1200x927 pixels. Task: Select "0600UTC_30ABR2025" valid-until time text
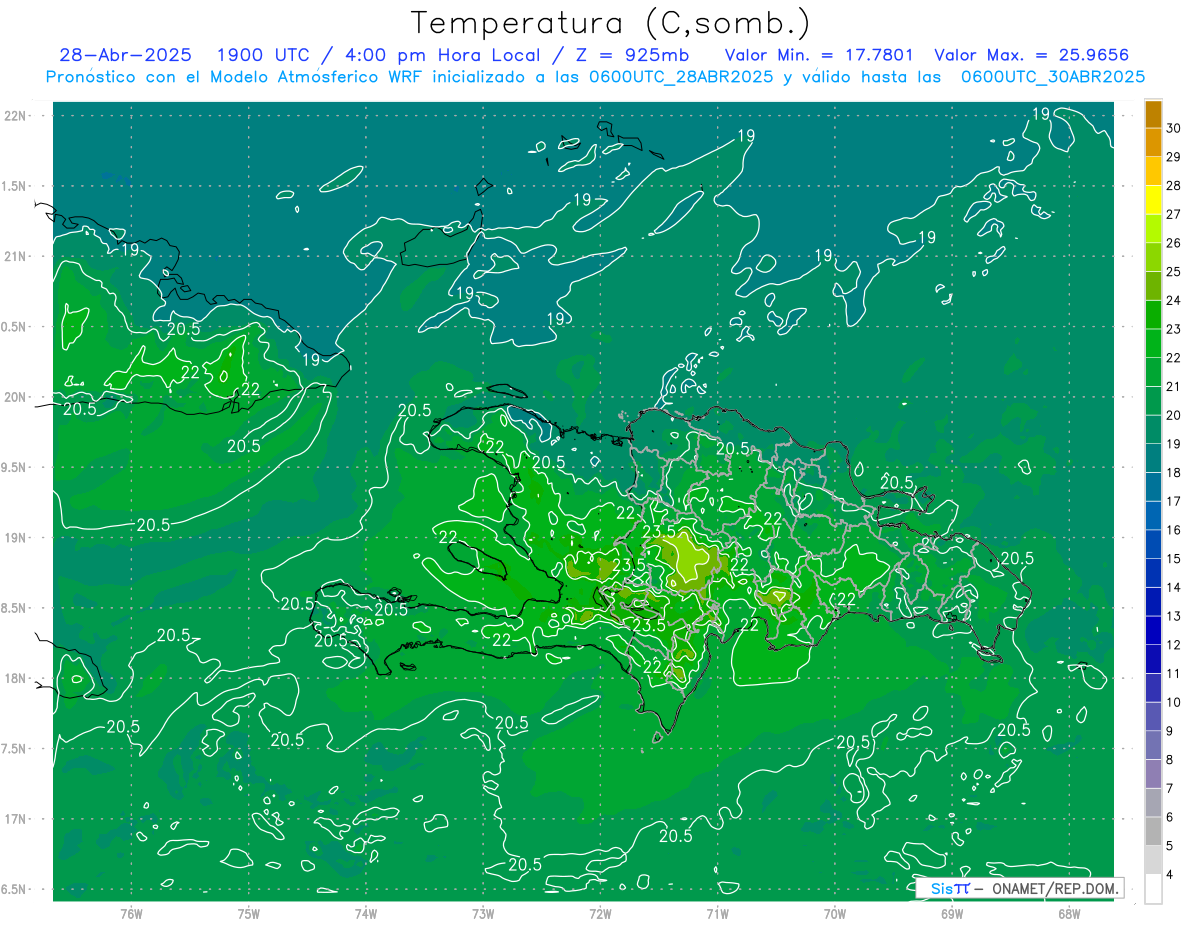1053,77
